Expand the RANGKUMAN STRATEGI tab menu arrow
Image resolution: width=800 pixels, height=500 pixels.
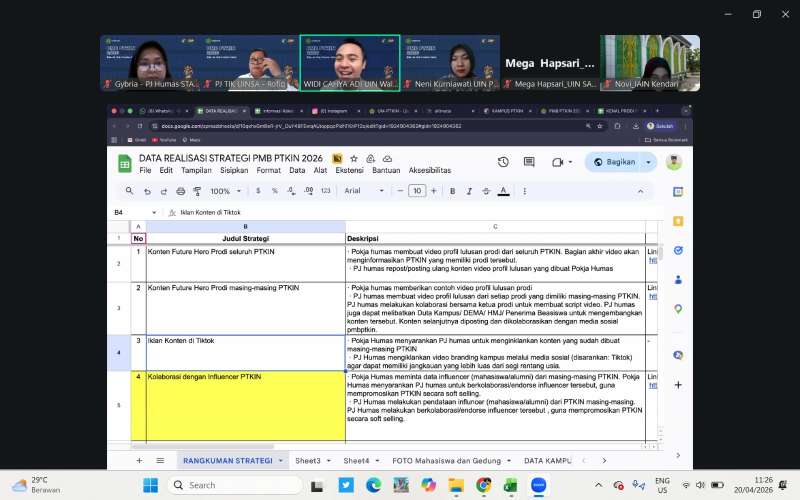pos(281,460)
